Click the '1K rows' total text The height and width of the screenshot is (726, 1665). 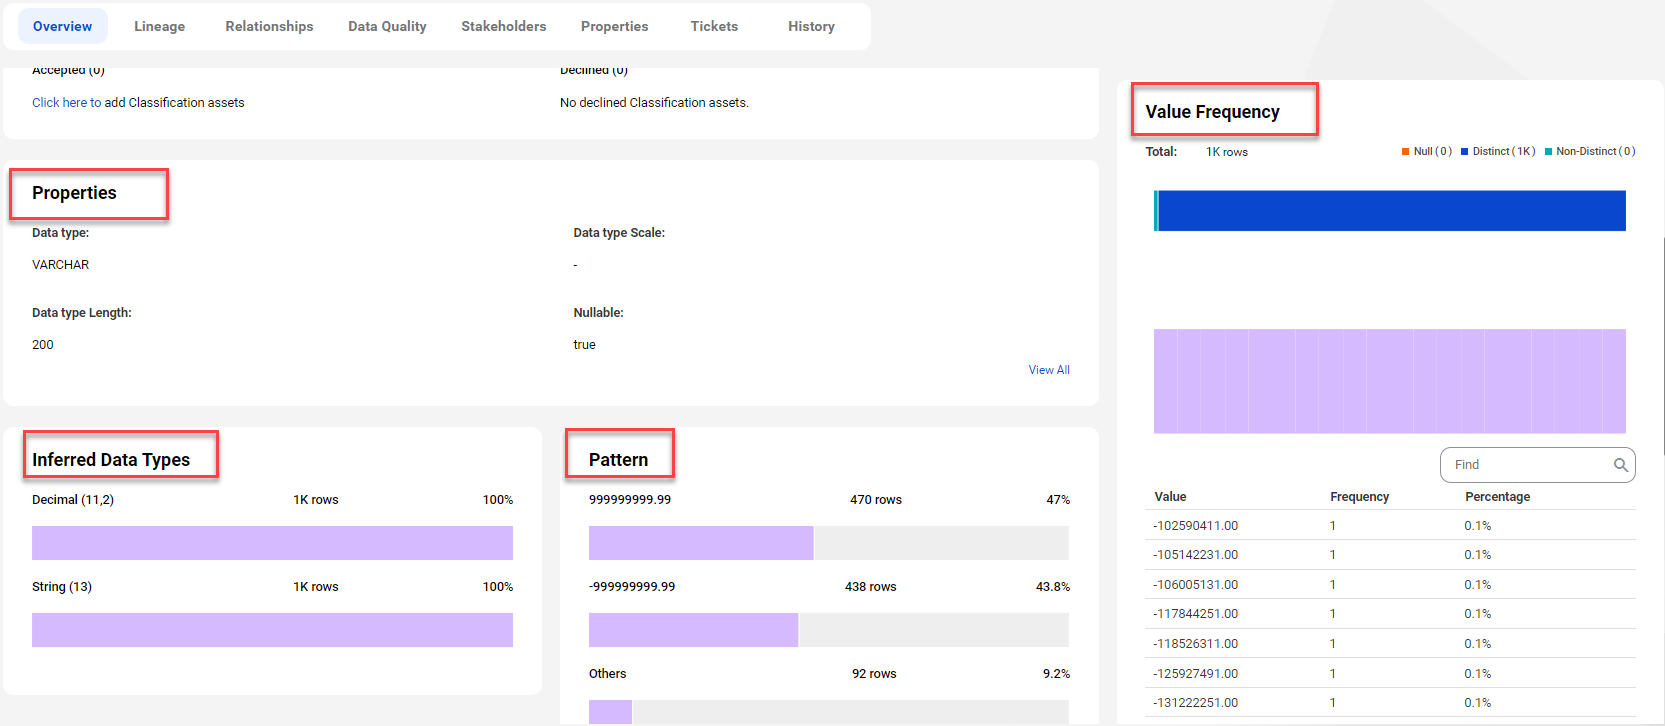pyautogui.click(x=1227, y=152)
